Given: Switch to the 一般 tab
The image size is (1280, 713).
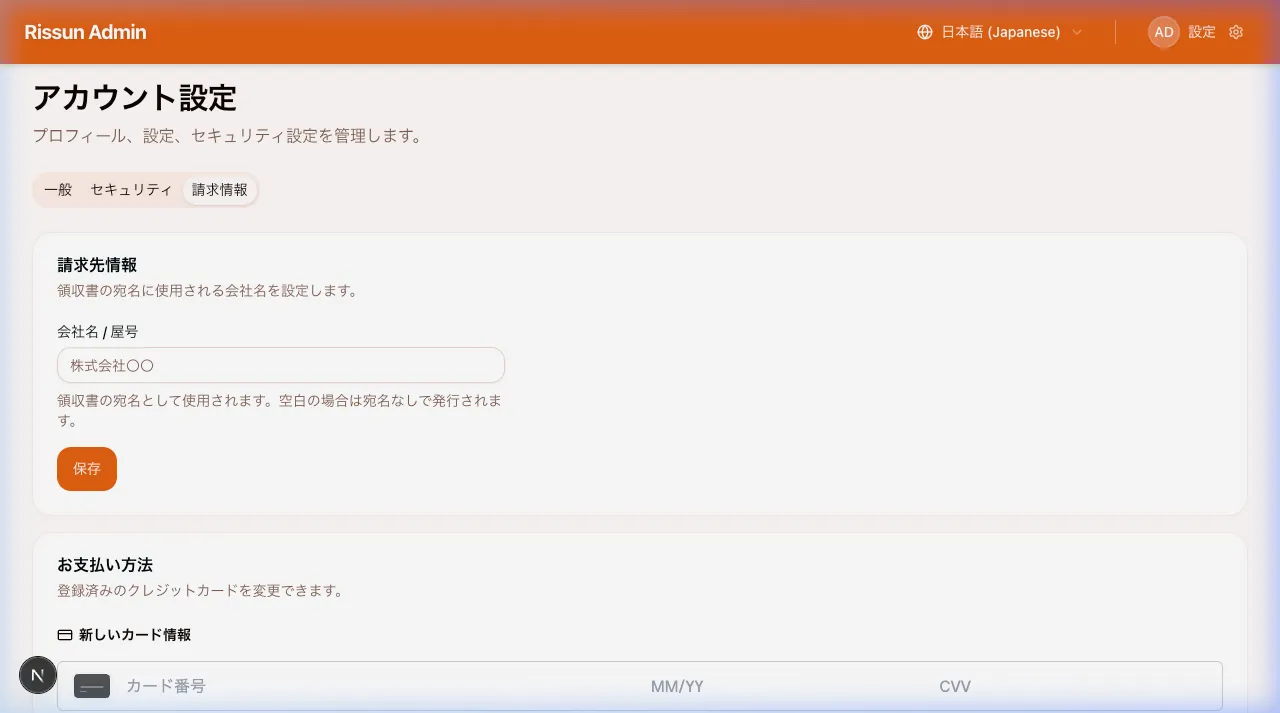Looking at the screenshot, I should pyautogui.click(x=58, y=189).
